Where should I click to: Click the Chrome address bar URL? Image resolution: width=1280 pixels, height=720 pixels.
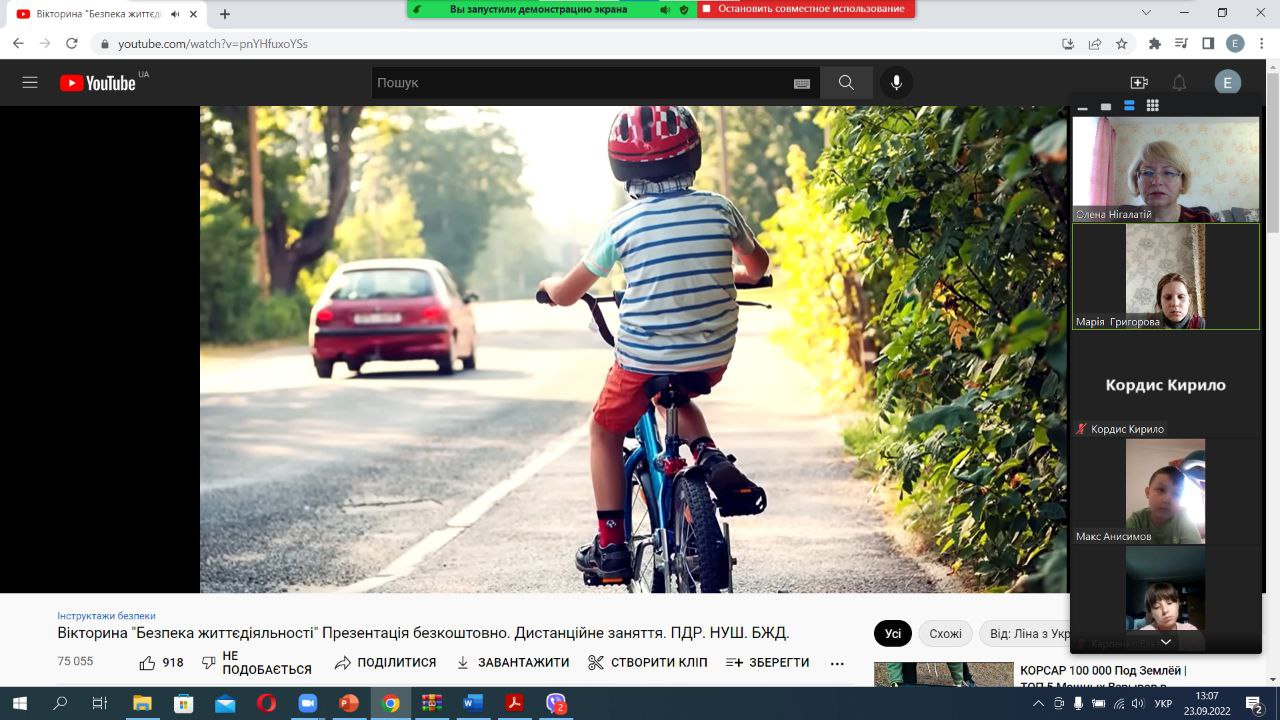(213, 44)
